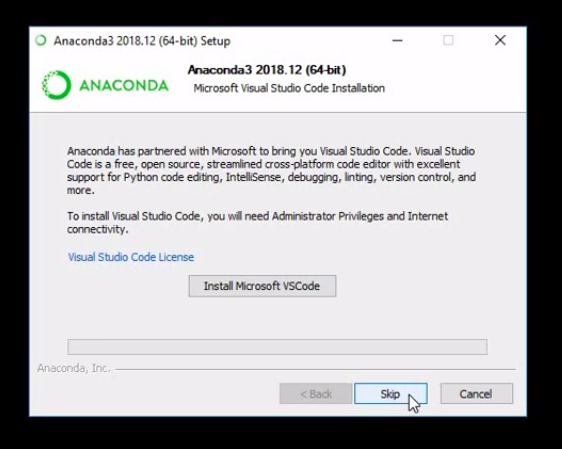
Task: Click the disabled Back button
Action: (316, 393)
